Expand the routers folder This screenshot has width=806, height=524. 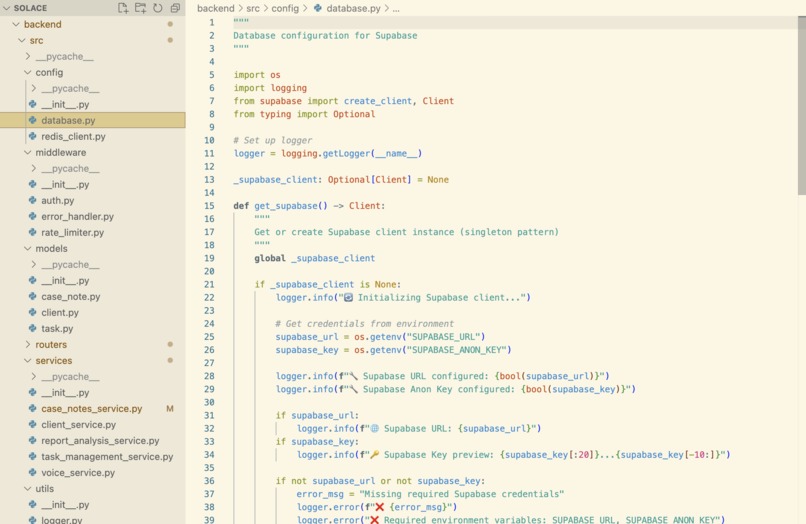coord(28,345)
